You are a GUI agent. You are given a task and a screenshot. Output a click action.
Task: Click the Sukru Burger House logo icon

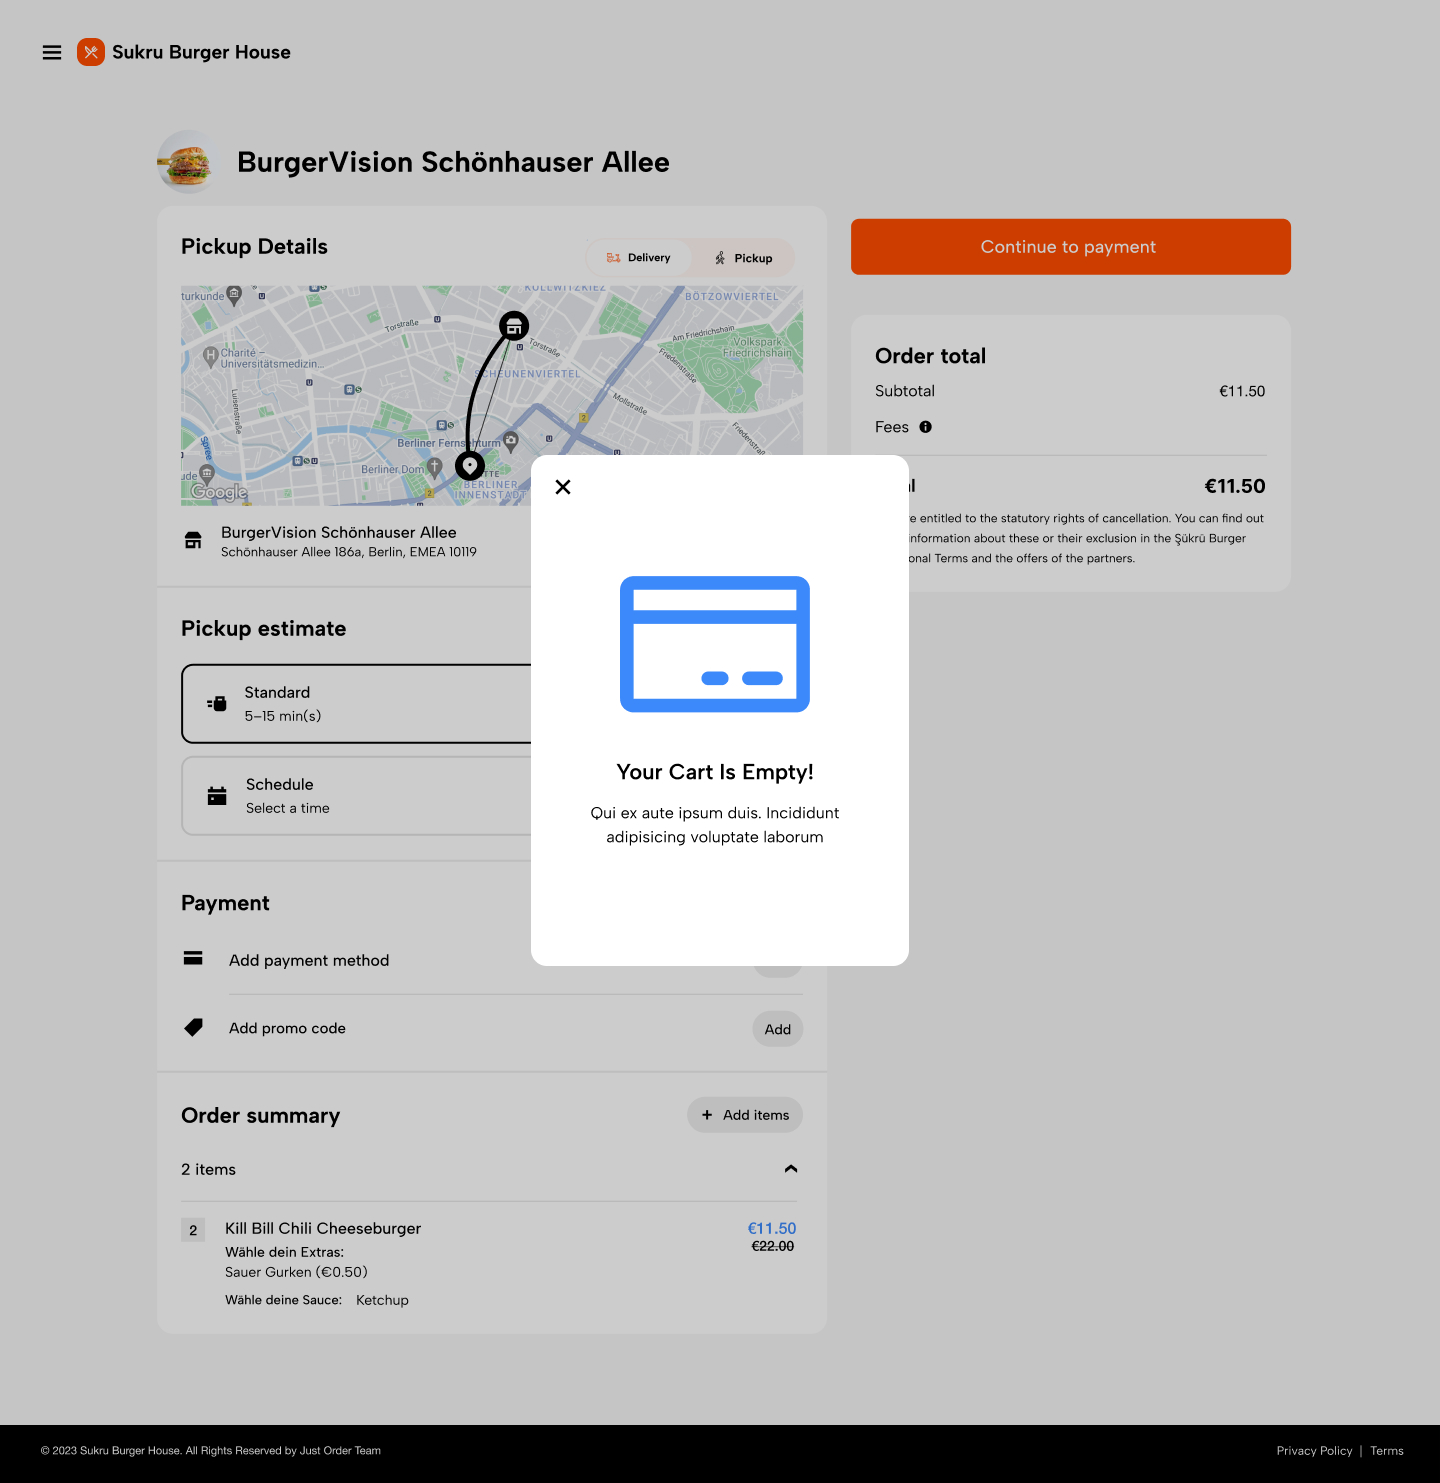tap(91, 52)
